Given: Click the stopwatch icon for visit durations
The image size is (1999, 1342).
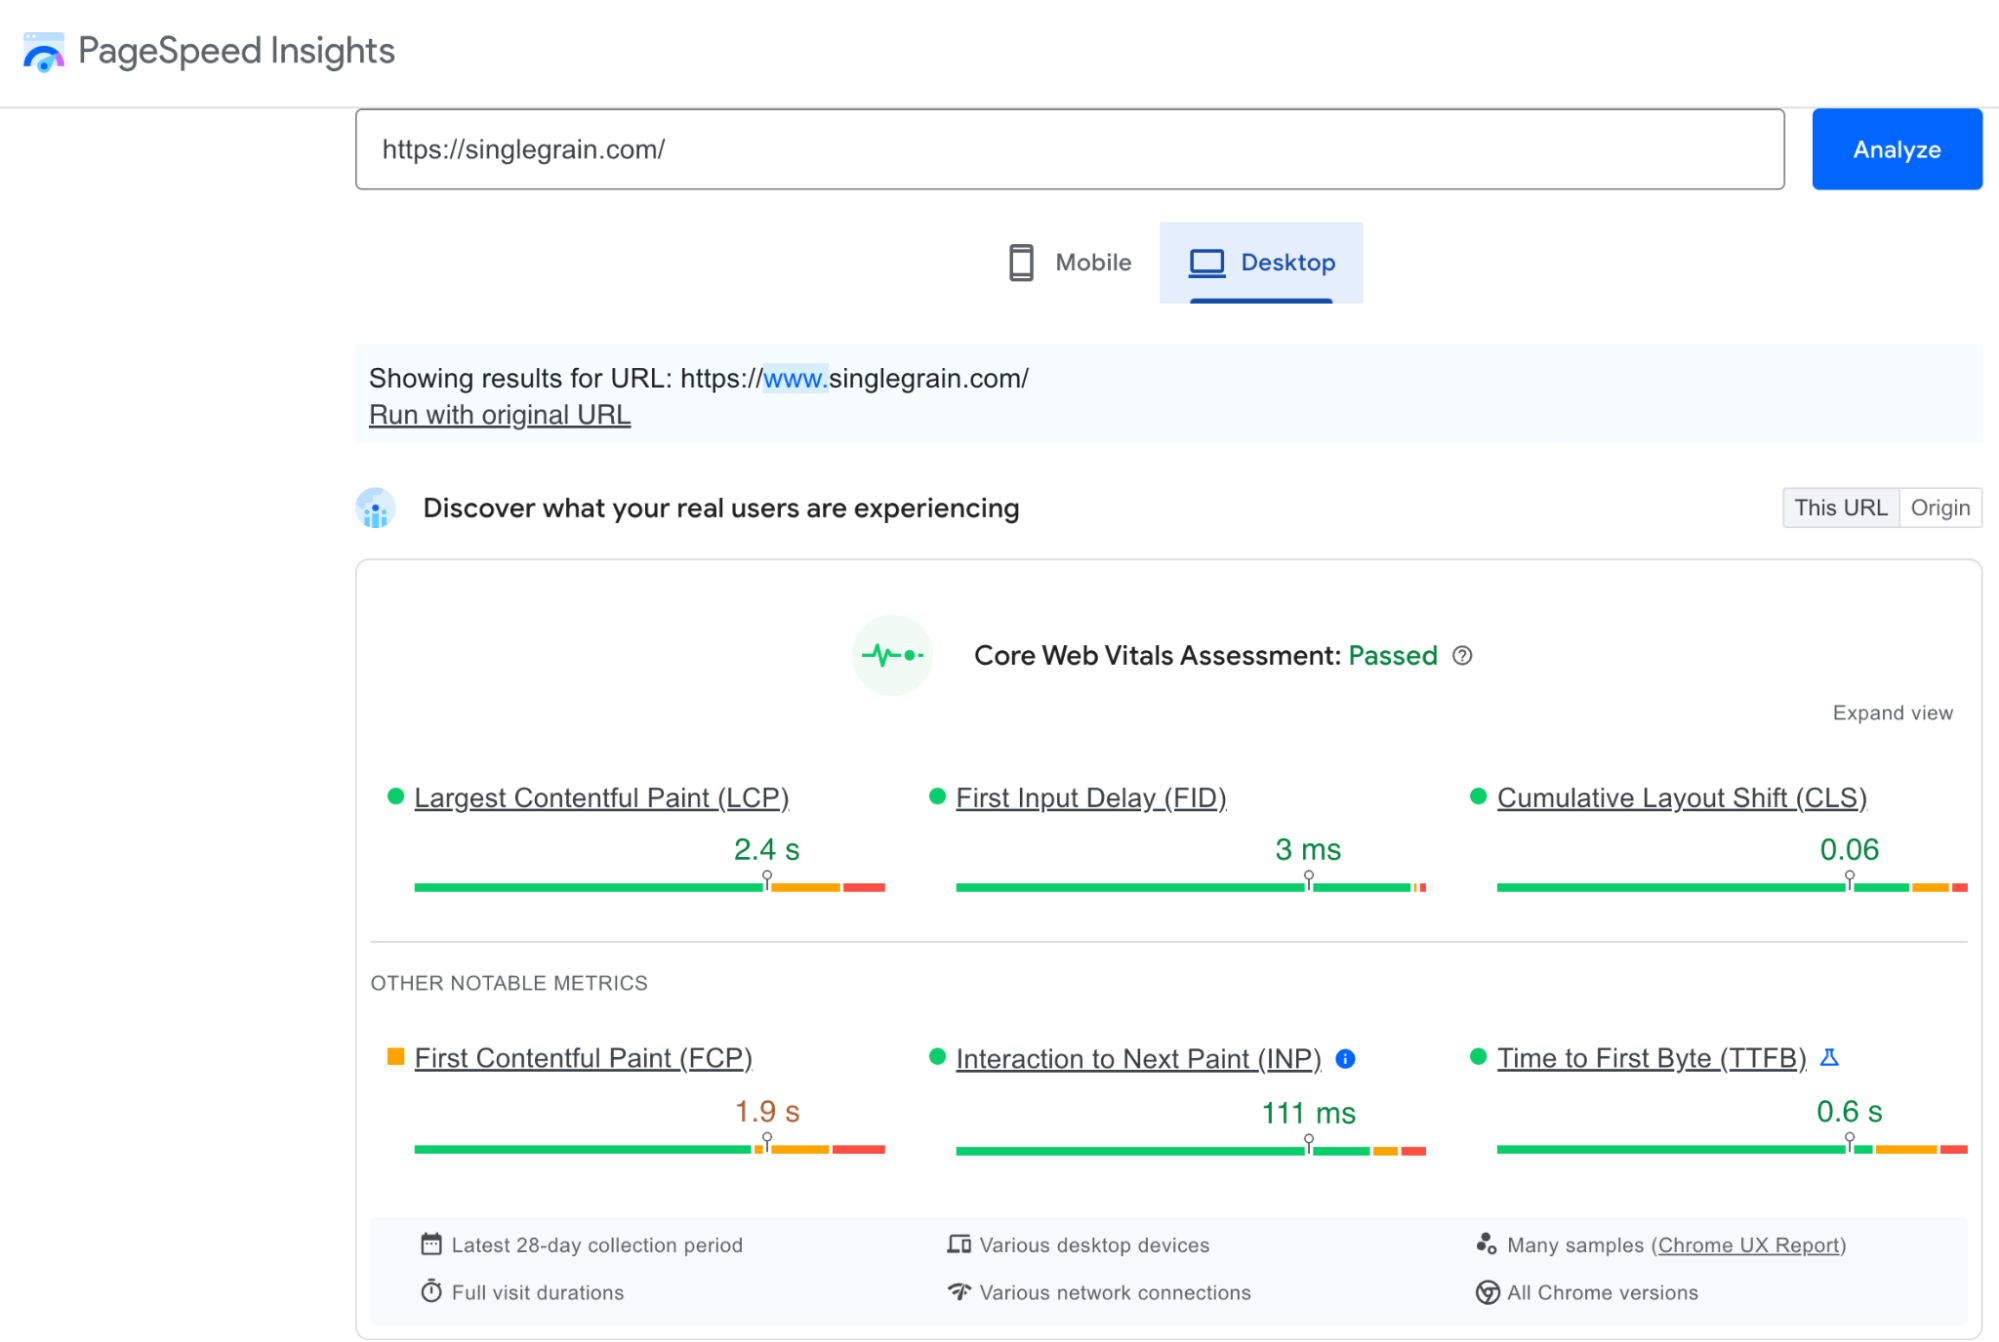Looking at the screenshot, I should [x=431, y=1291].
